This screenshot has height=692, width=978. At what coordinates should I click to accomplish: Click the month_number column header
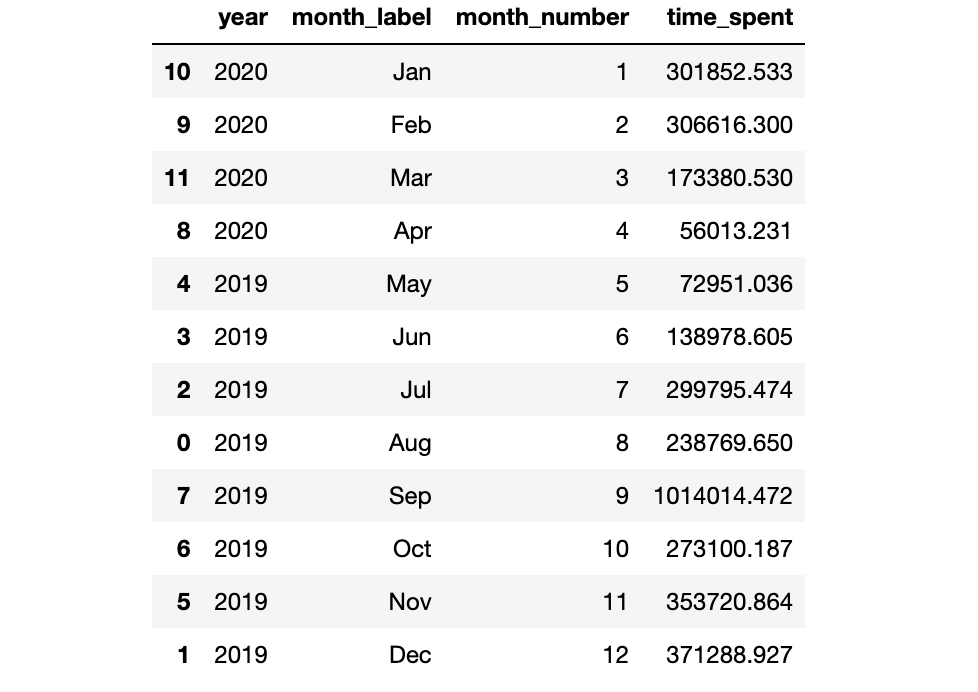[x=542, y=17]
